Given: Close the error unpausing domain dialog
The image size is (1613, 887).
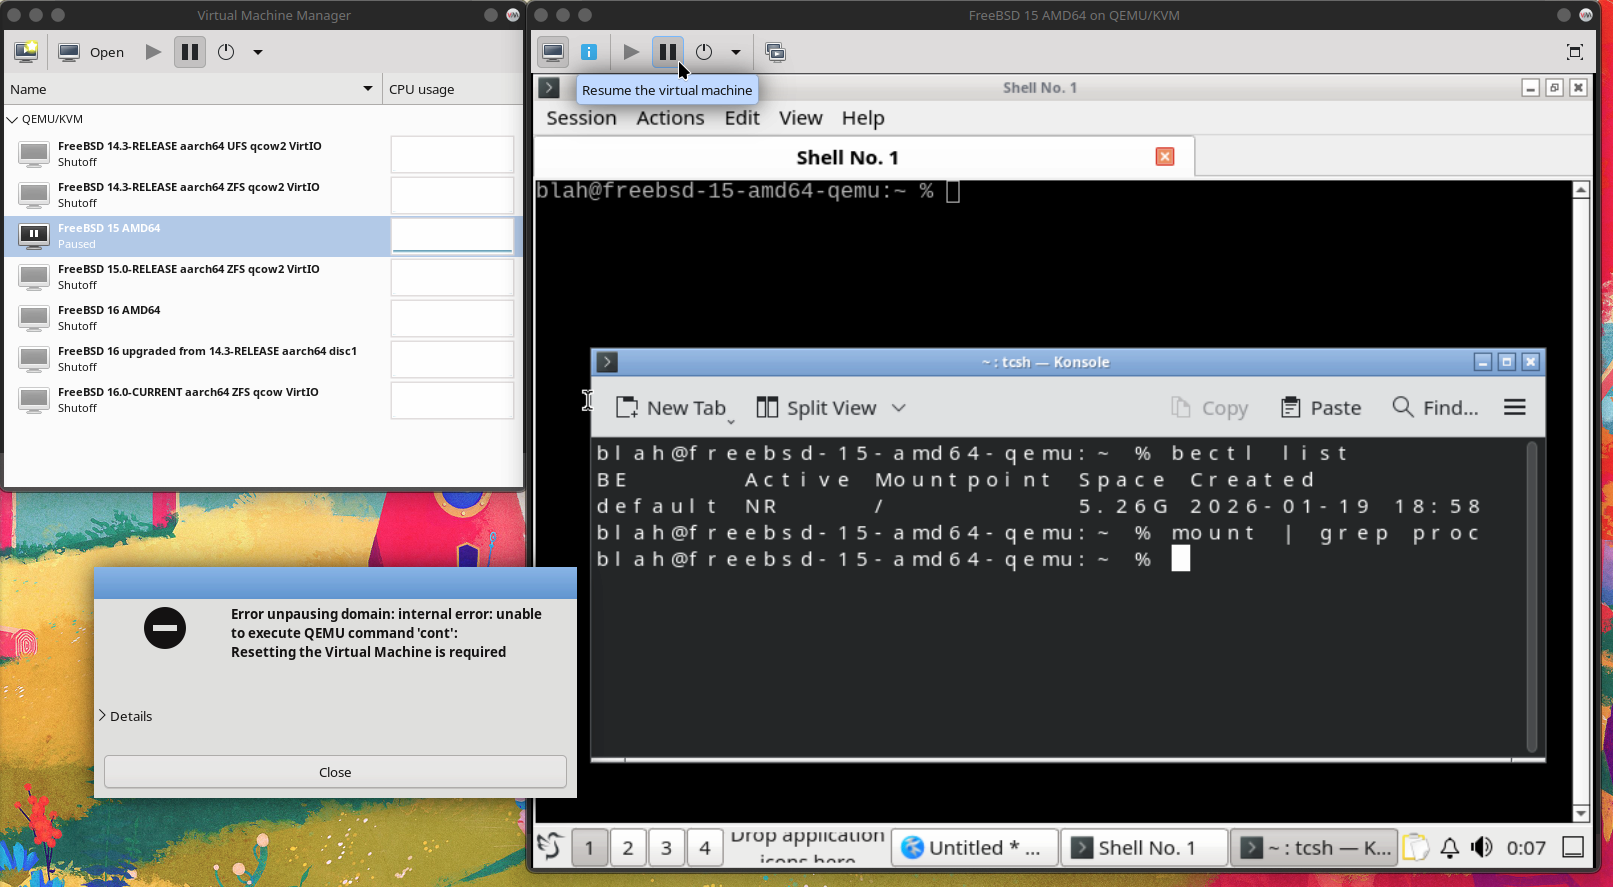Looking at the screenshot, I should pyautogui.click(x=335, y=772).
